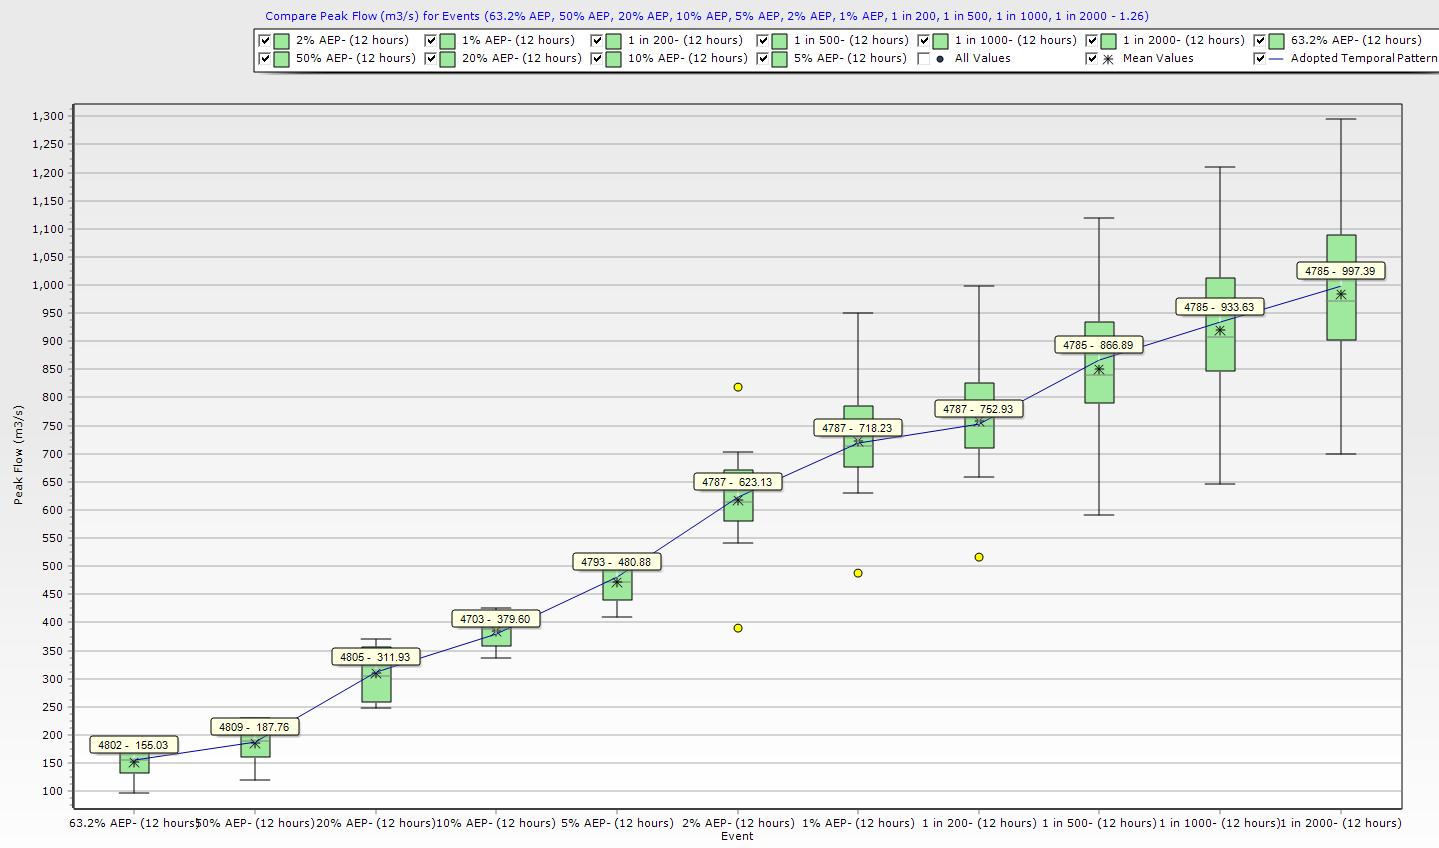
Task: Click the Mean Values asterisk legend icon
Action: [x=1108, y=59]
